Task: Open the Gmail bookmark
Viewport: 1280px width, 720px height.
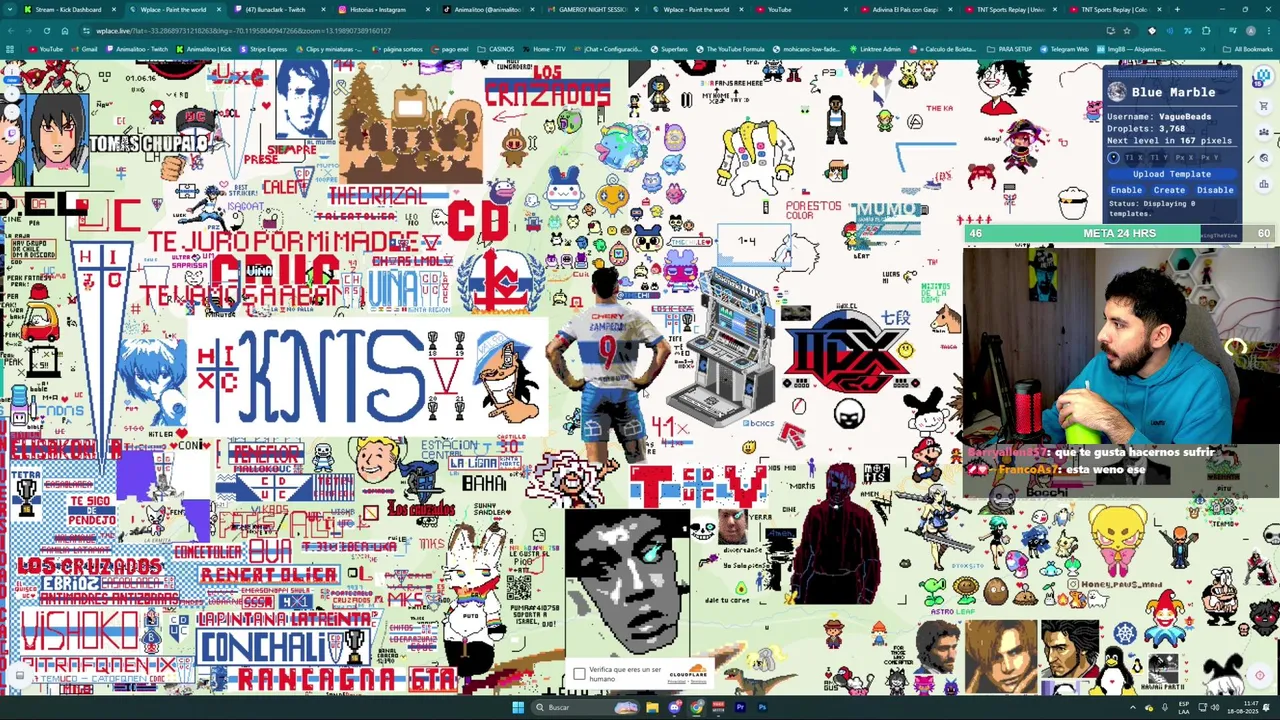Action: [x=85, y=49]
